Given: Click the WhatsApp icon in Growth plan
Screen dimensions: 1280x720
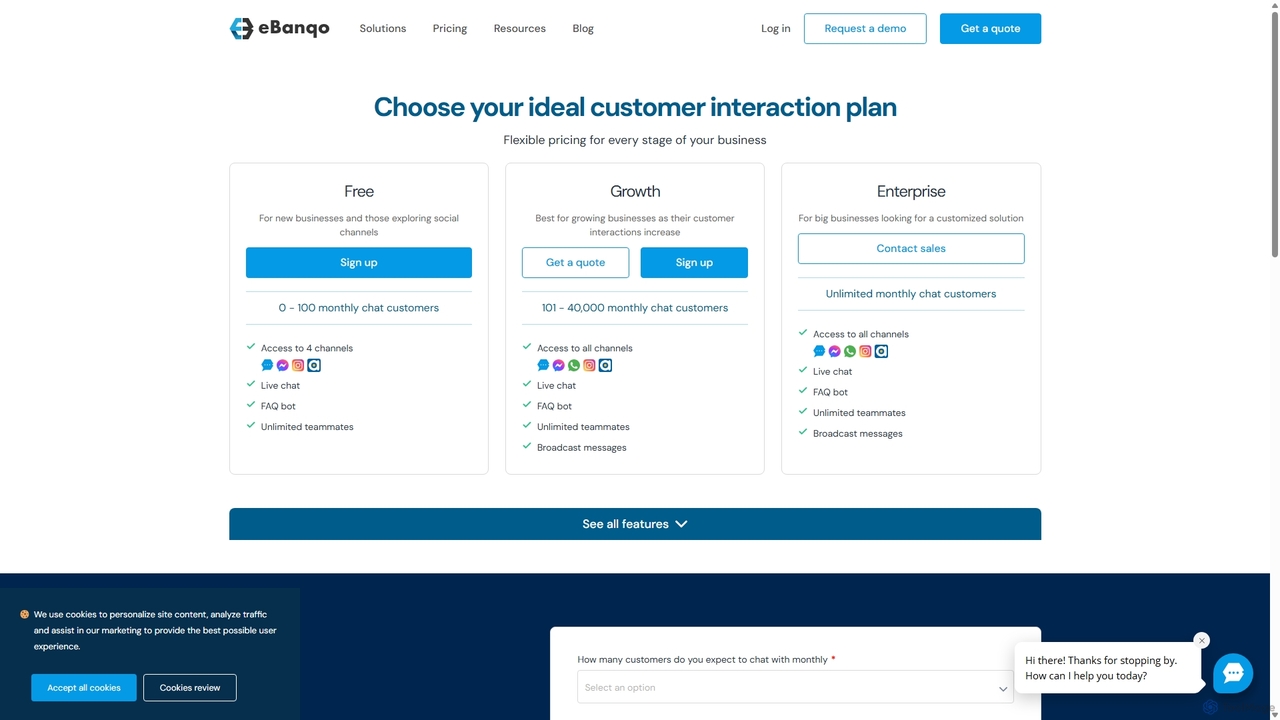Looking at the screenshot, I should pyautogui.click(x=574, y=365).
